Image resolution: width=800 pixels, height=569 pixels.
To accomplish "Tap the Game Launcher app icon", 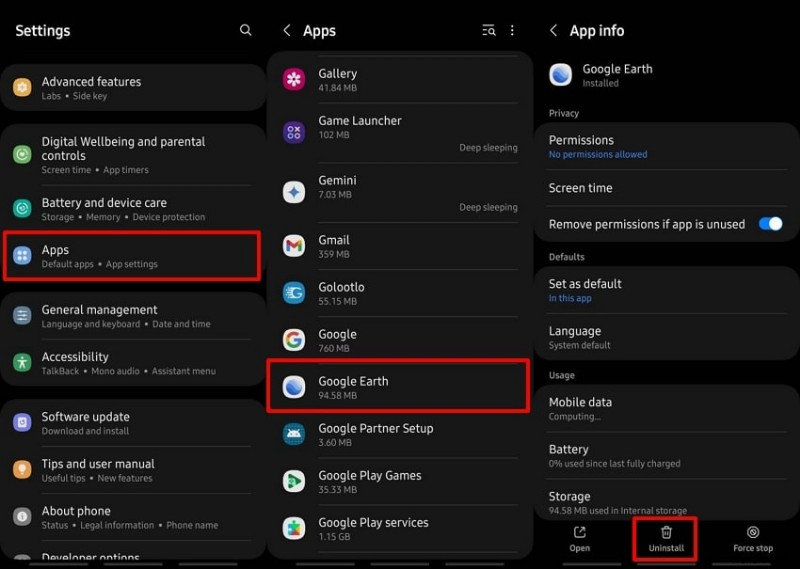I will point(294,132).
